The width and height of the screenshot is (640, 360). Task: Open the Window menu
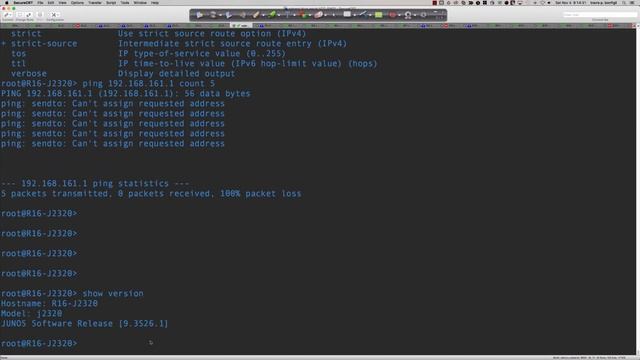point(140,2)
